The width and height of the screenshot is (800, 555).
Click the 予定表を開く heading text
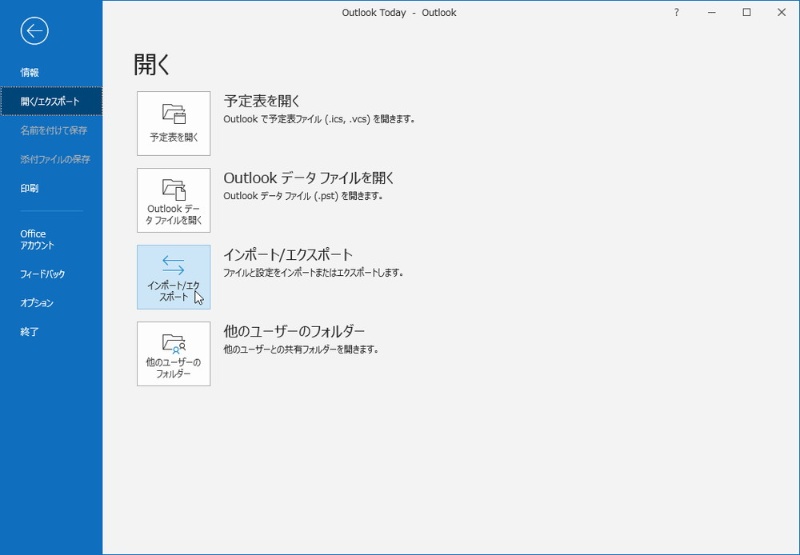click(x=262, y=100)
